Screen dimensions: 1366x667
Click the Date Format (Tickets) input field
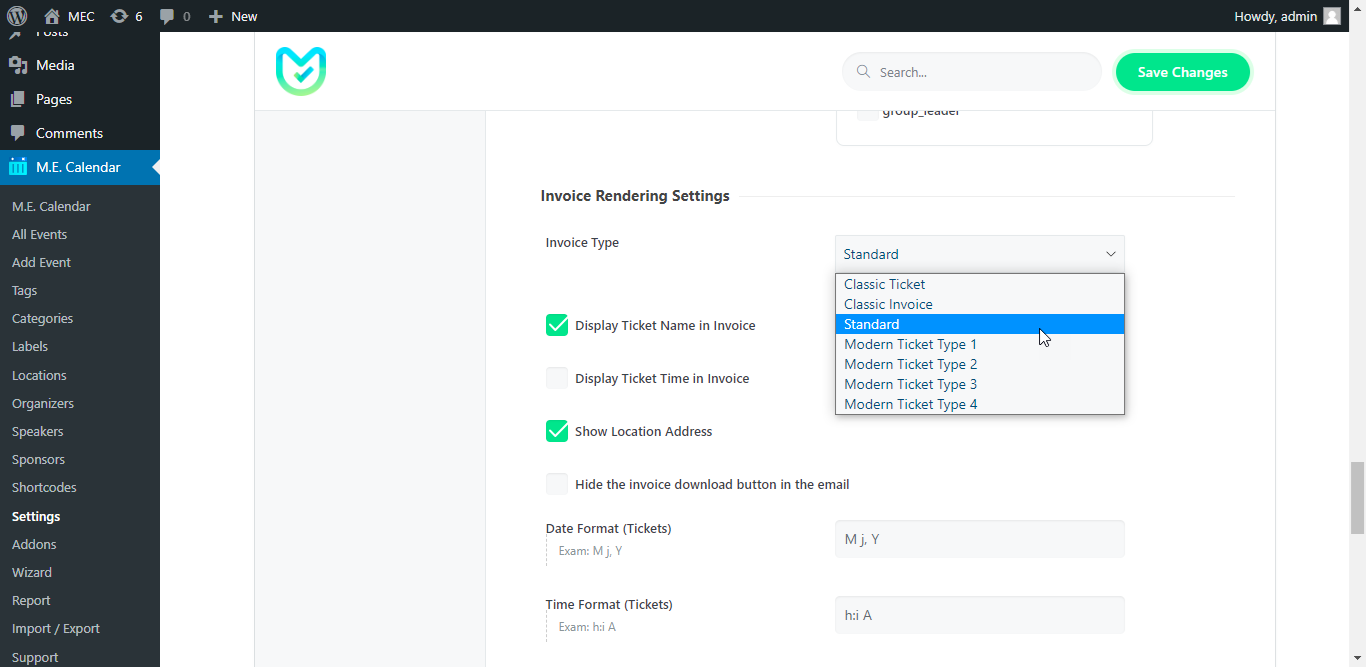pyautogui.click(x=979, y=539)
